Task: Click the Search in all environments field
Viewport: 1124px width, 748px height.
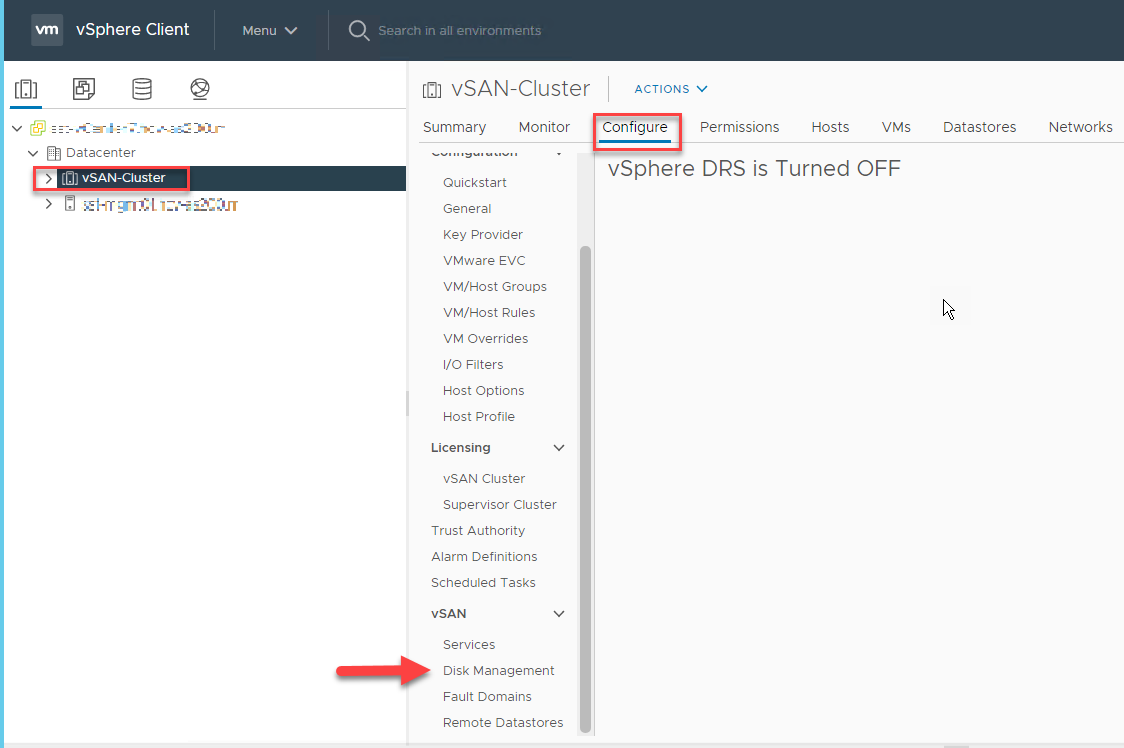Action: [460, 30]
